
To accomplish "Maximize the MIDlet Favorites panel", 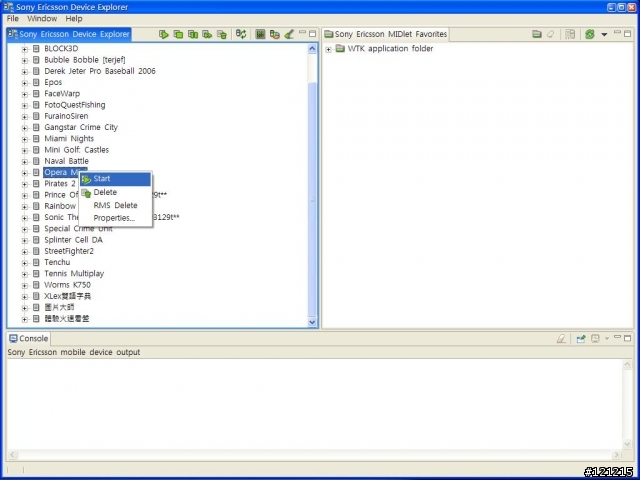I will tap(628, 33).
